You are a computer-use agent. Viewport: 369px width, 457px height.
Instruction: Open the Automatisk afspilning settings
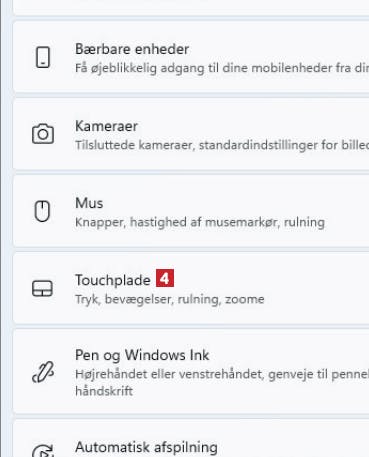pos(191,439)
